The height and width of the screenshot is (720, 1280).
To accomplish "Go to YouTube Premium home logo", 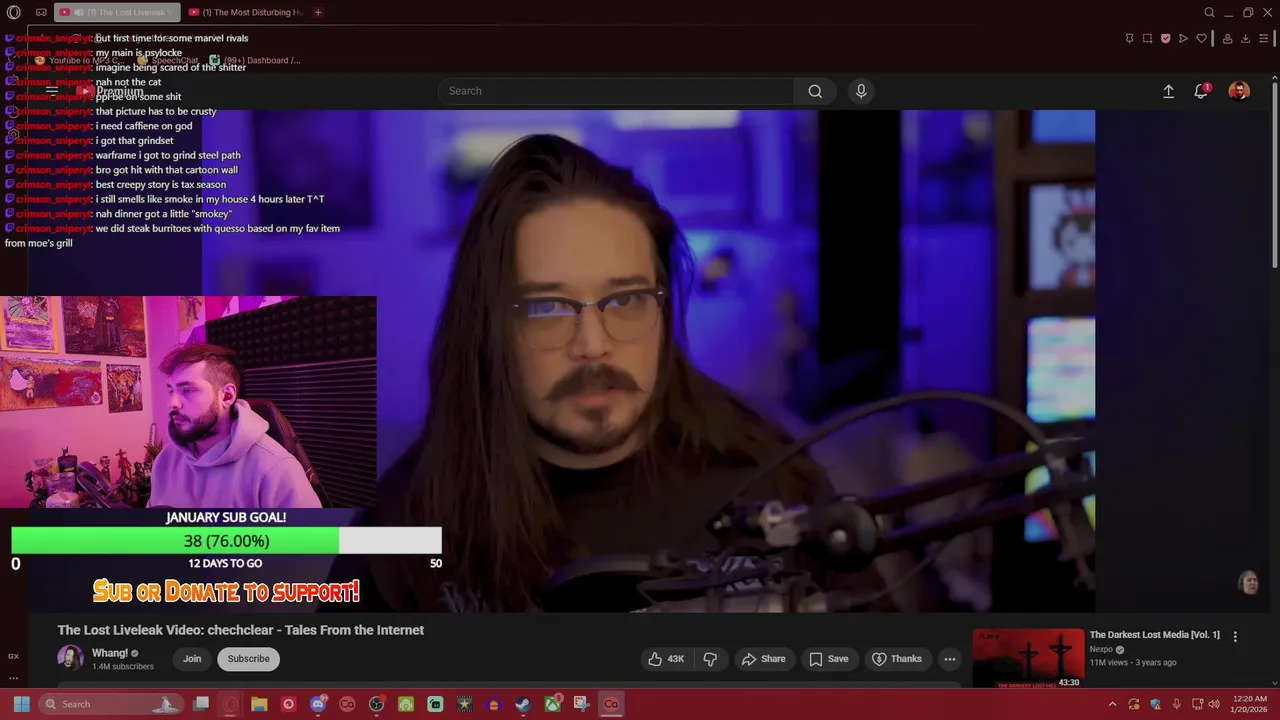I will click(110, 91).
